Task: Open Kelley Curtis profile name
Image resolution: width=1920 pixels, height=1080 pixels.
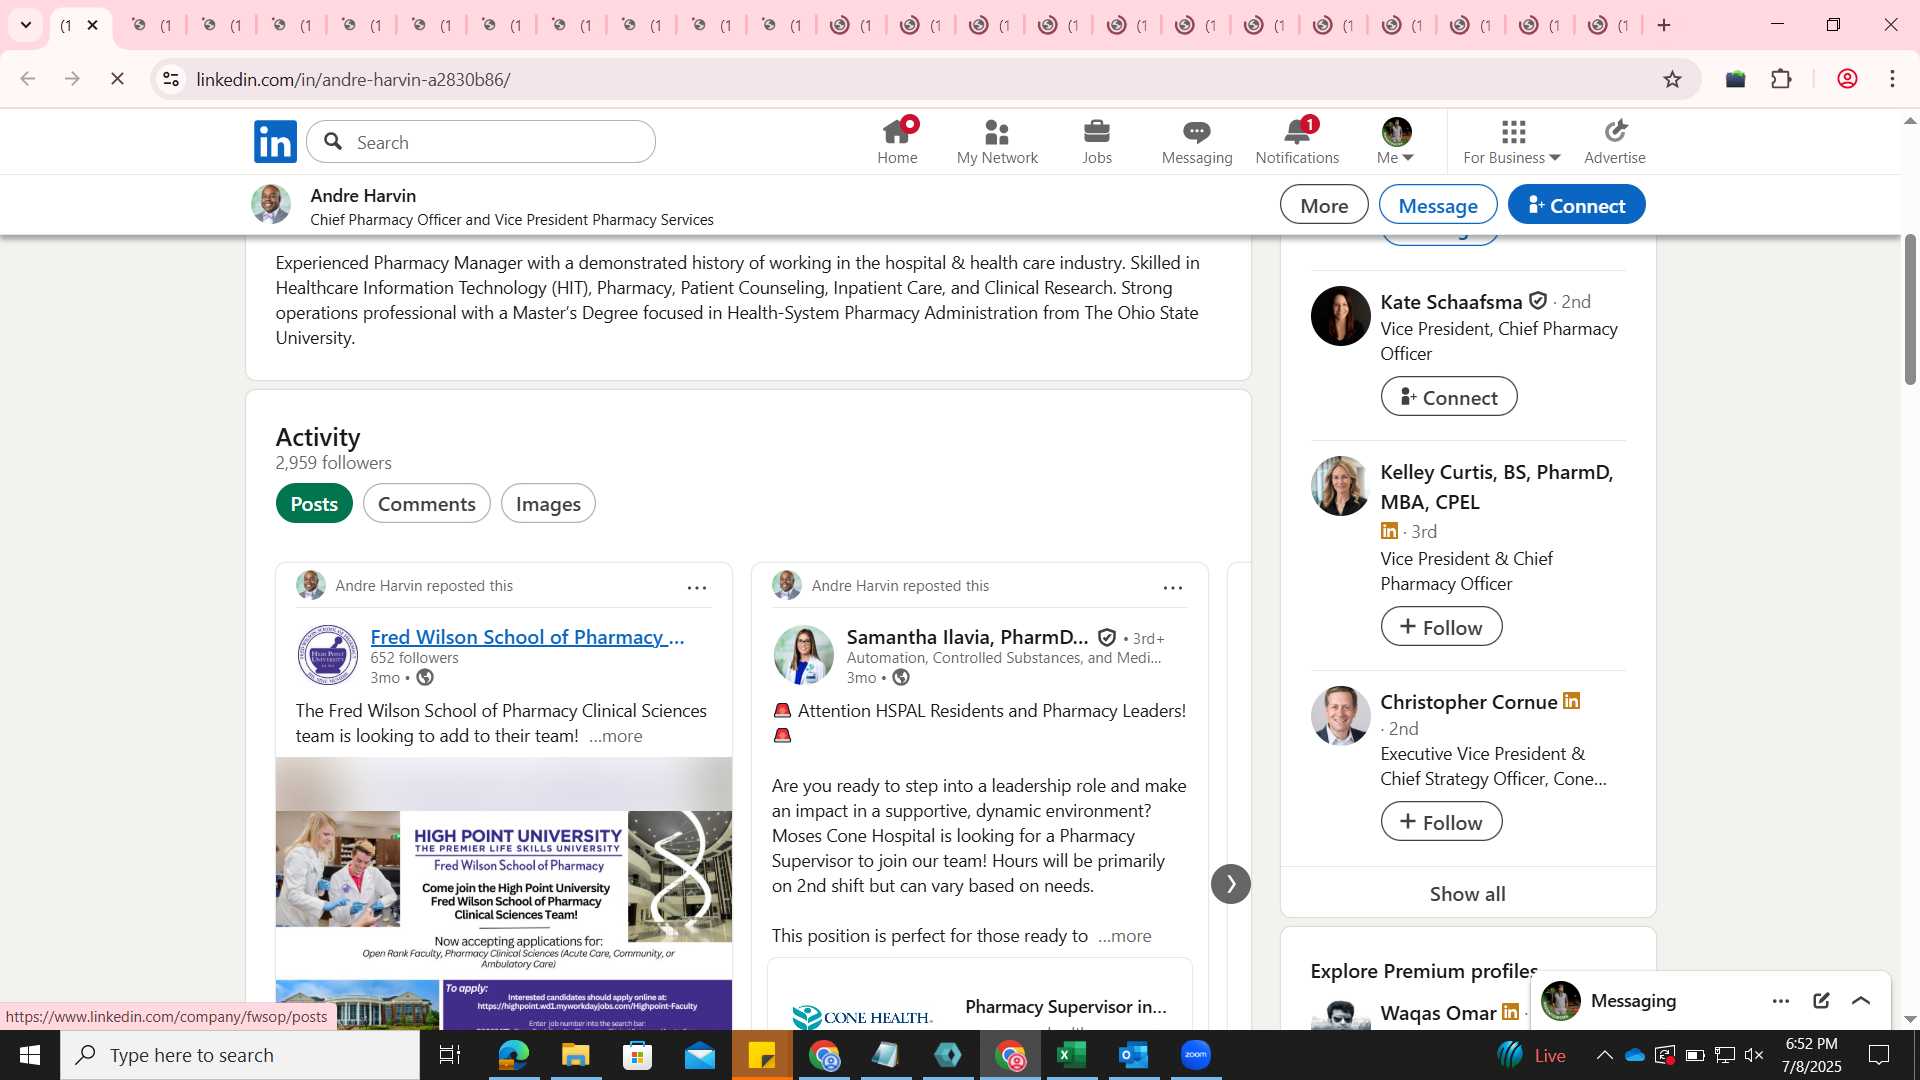Action: [1497, 486]
